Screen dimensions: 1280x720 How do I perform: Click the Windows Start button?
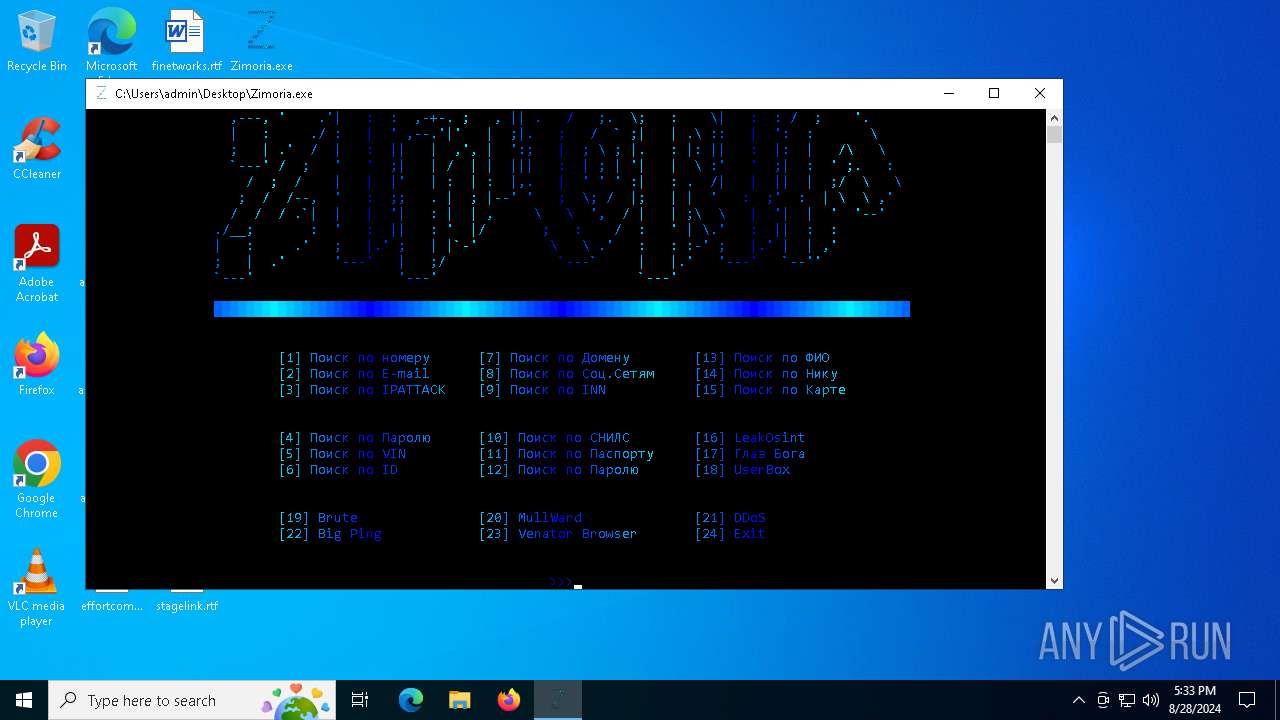(24, 700)
